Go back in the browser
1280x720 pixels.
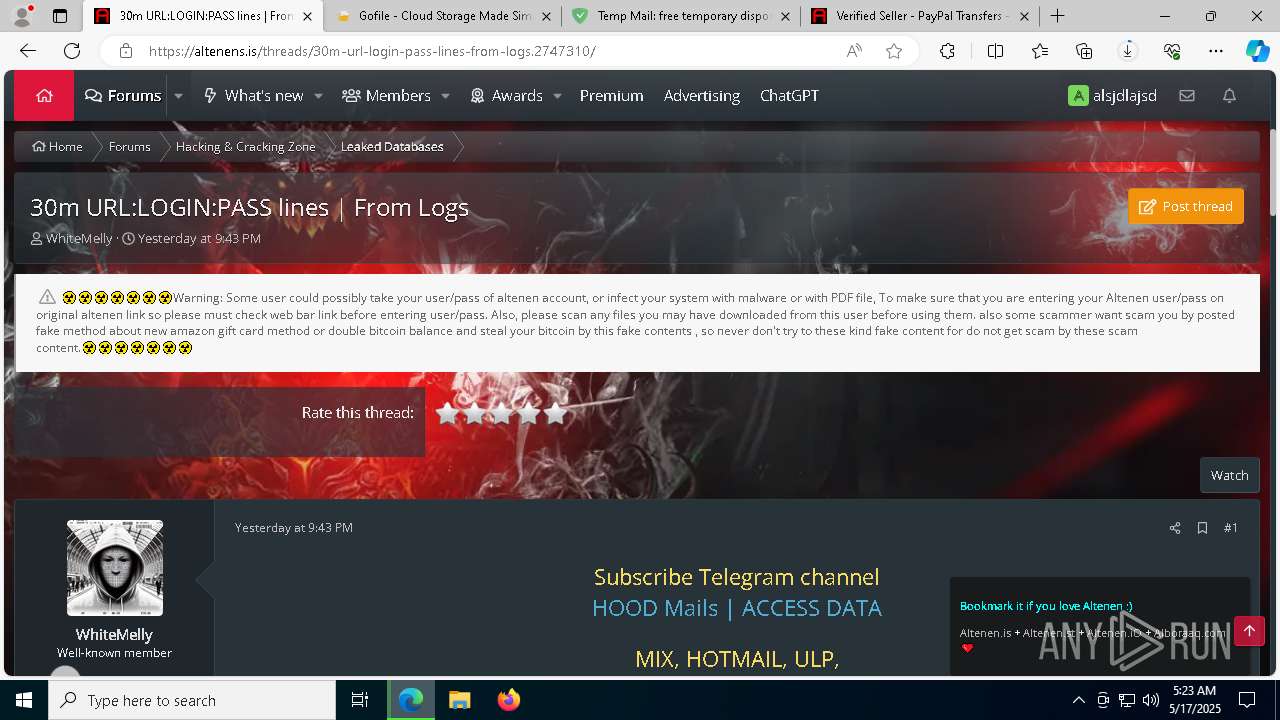[x=28, y=51]
